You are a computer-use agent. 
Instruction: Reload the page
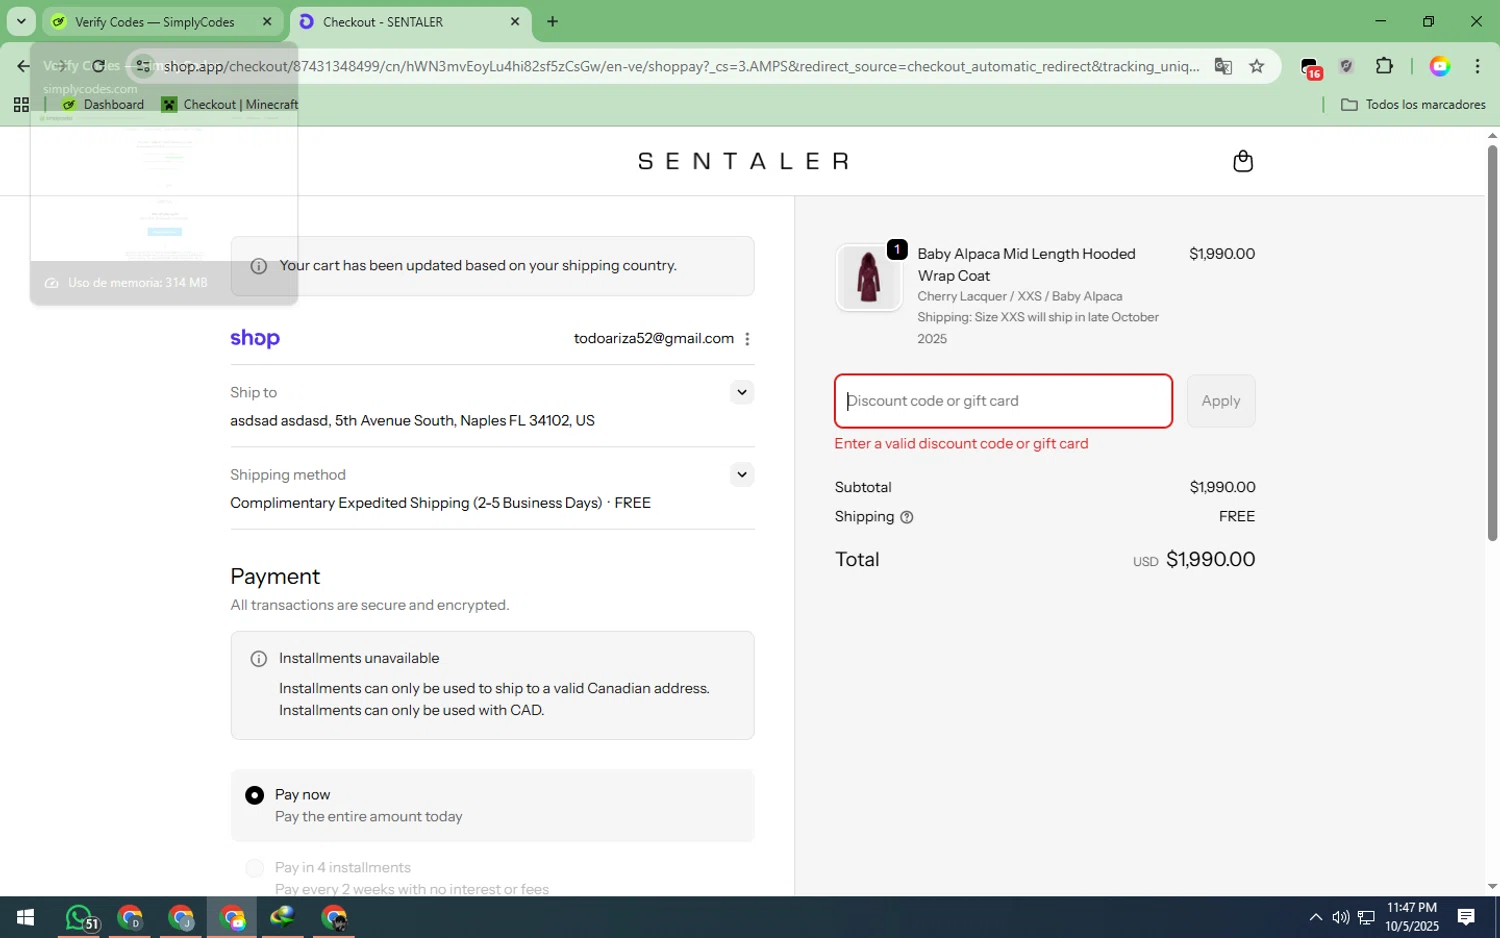[x=98, y=66]
